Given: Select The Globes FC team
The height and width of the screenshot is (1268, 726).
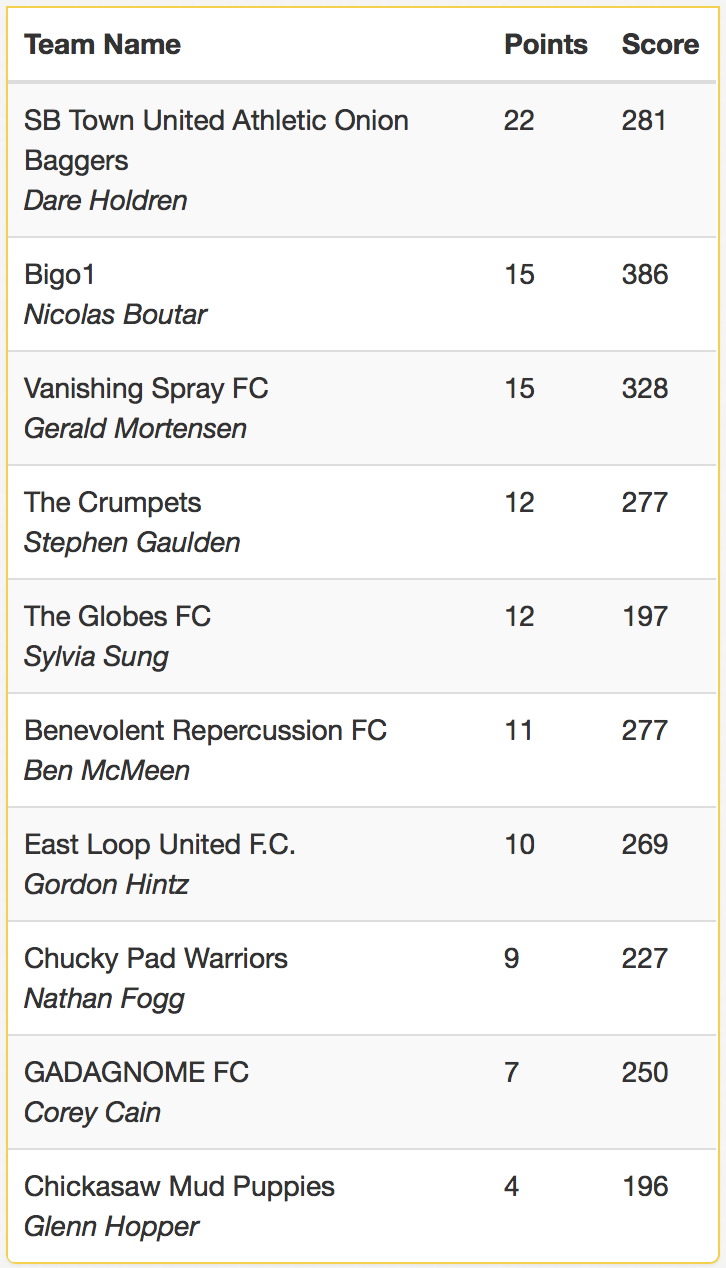Looking at the screenshot, I should pyautogui.click(x=117, y=617).
